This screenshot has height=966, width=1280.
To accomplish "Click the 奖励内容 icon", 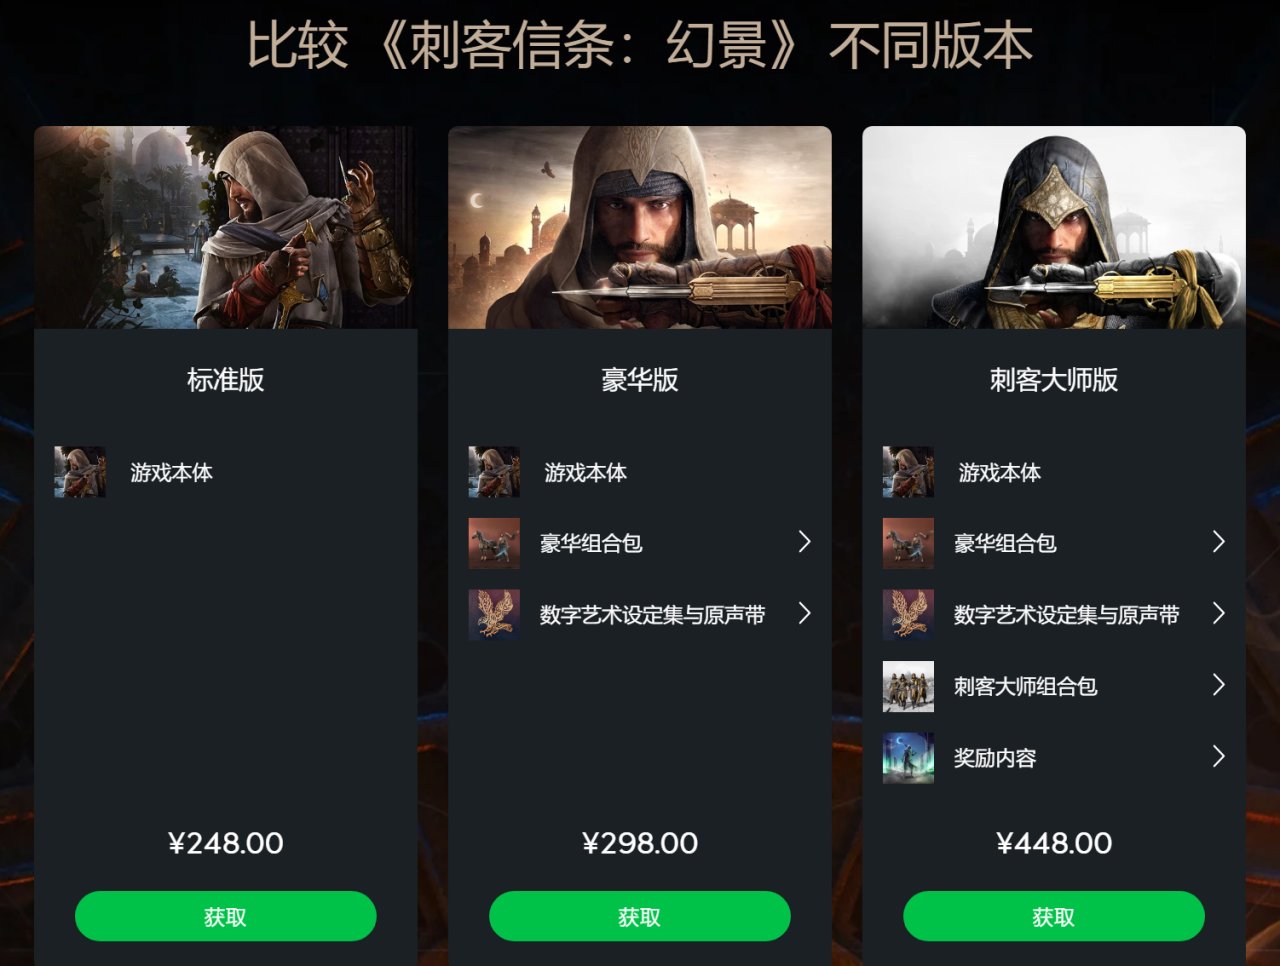I will coord(908,757).
